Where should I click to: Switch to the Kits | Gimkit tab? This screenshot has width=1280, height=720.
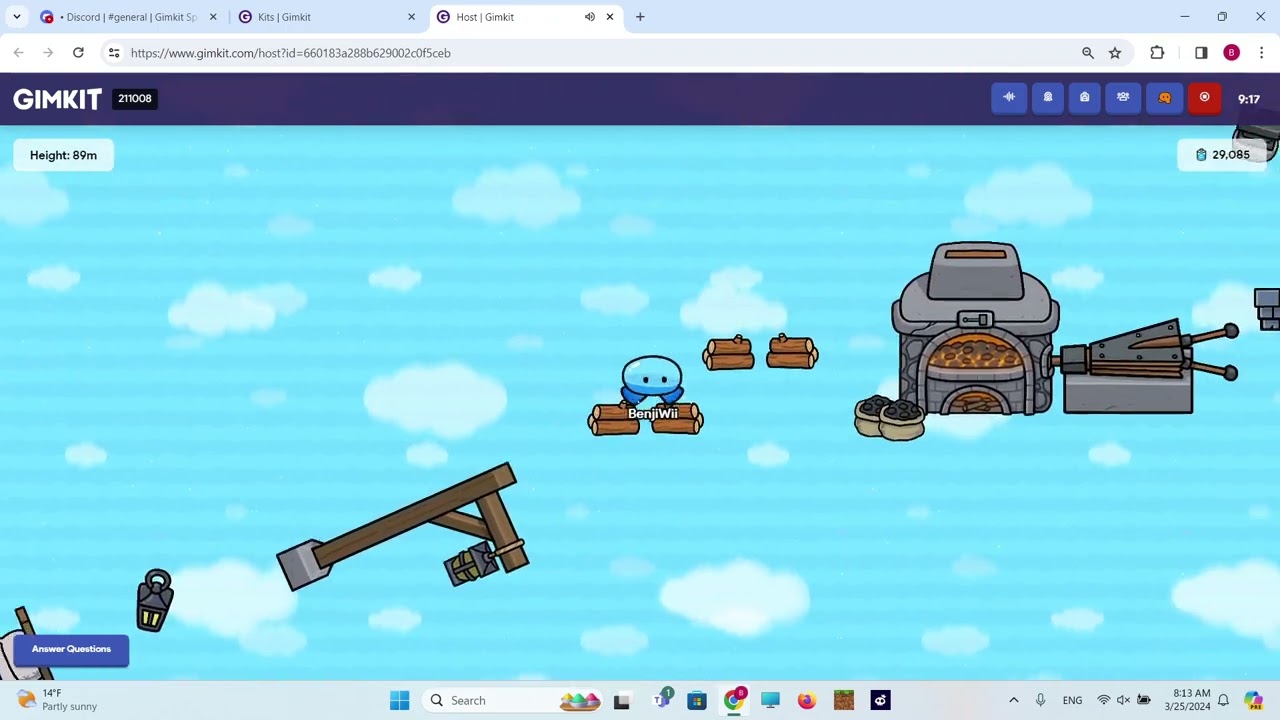pos(325,17)
